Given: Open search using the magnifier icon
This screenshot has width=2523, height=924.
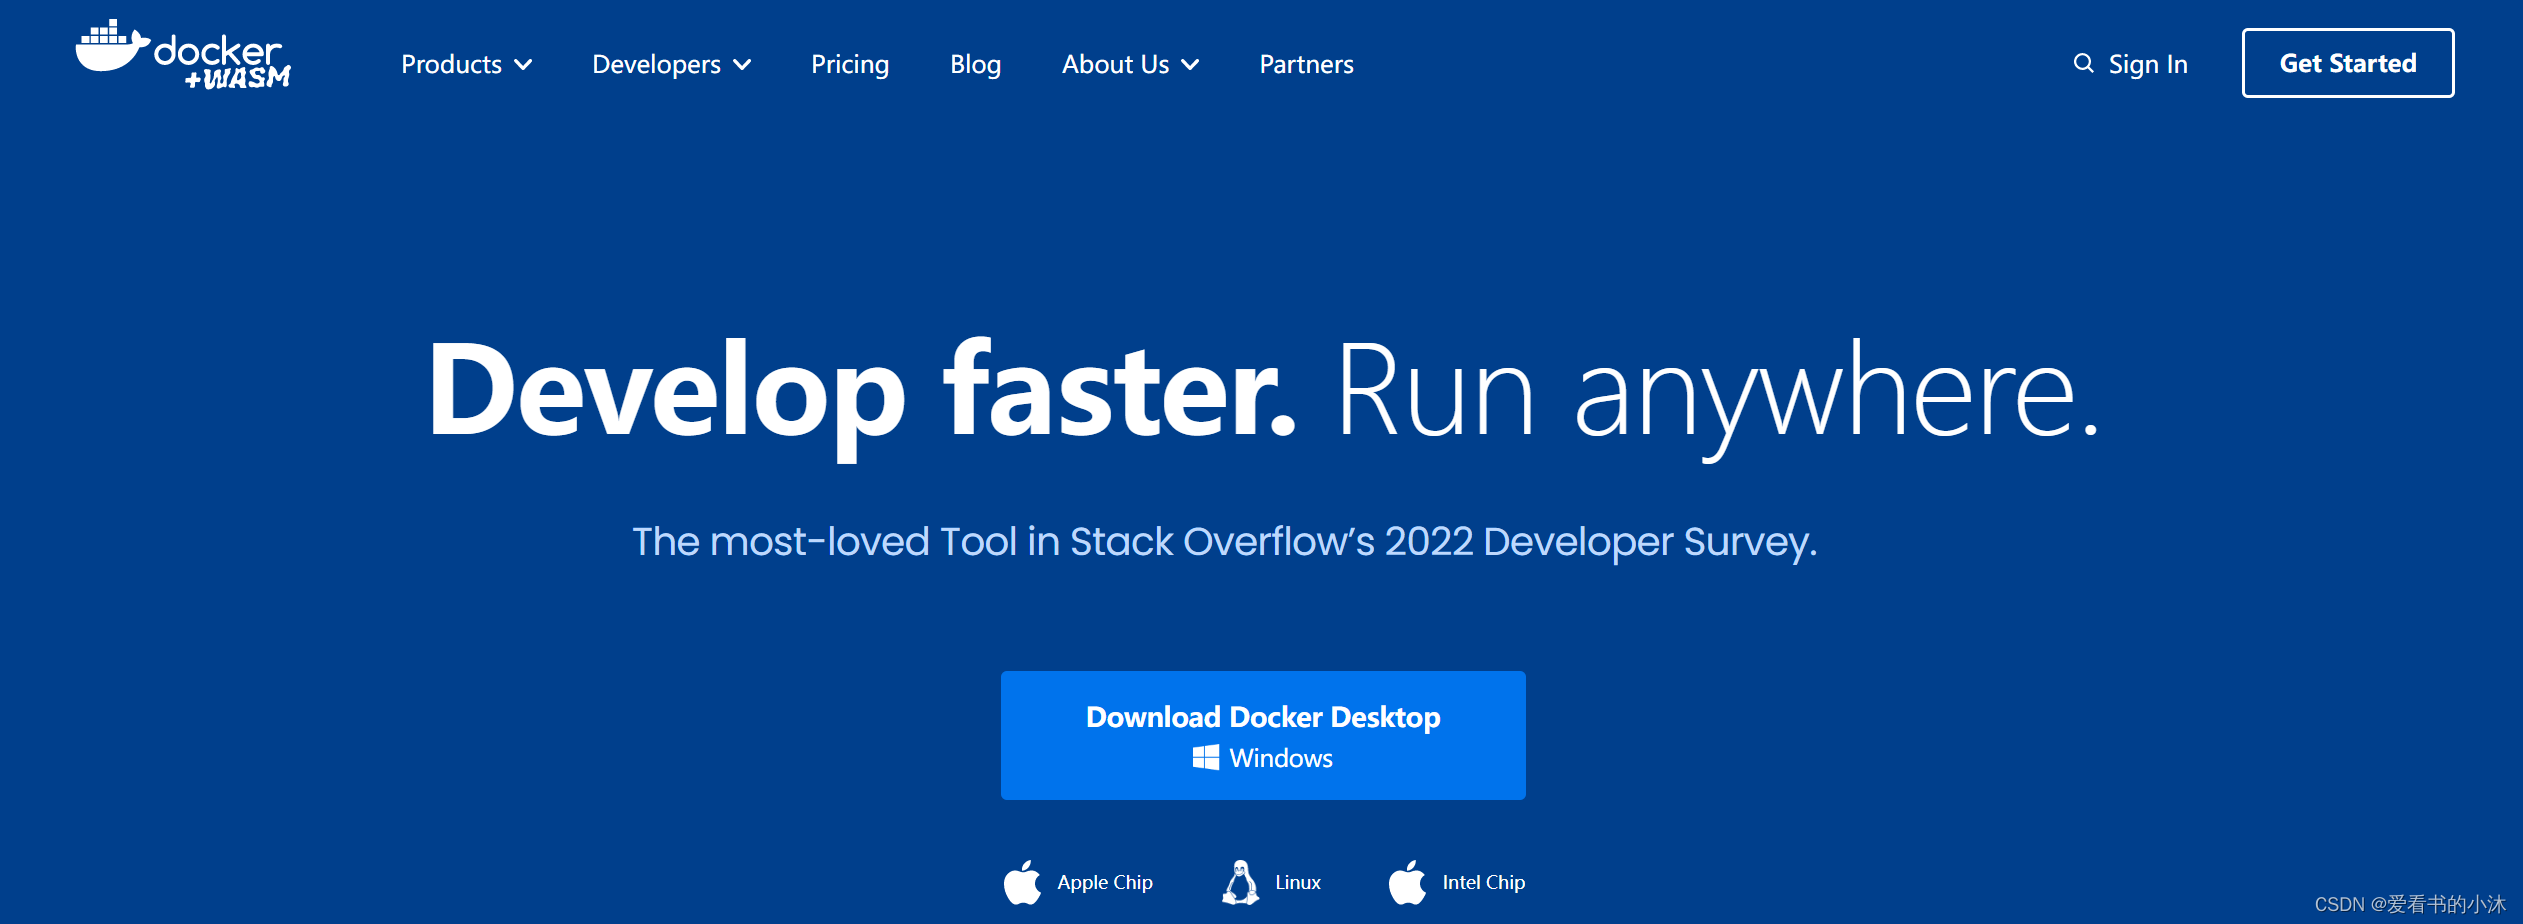Looking at the screenshot, I should click(2083, 64).
